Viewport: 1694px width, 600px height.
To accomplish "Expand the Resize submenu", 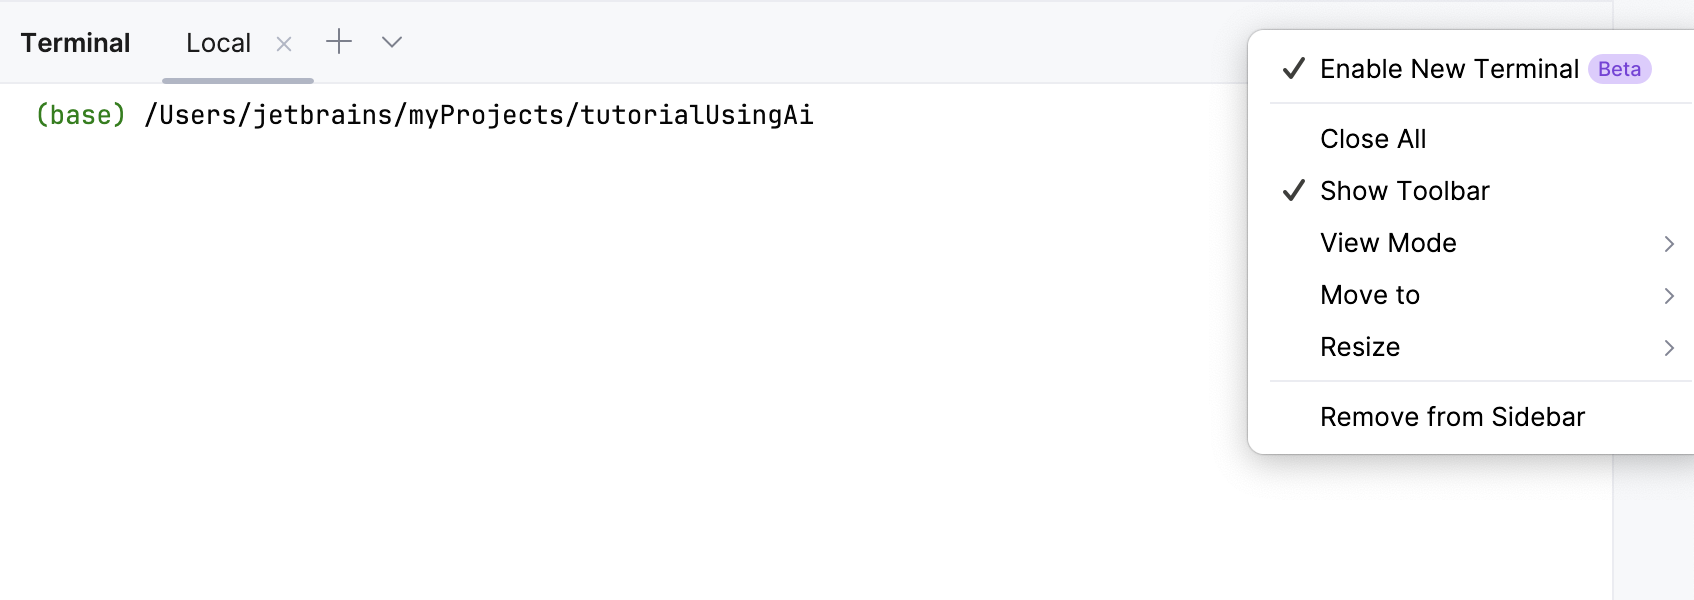I will coord(1360,347).
